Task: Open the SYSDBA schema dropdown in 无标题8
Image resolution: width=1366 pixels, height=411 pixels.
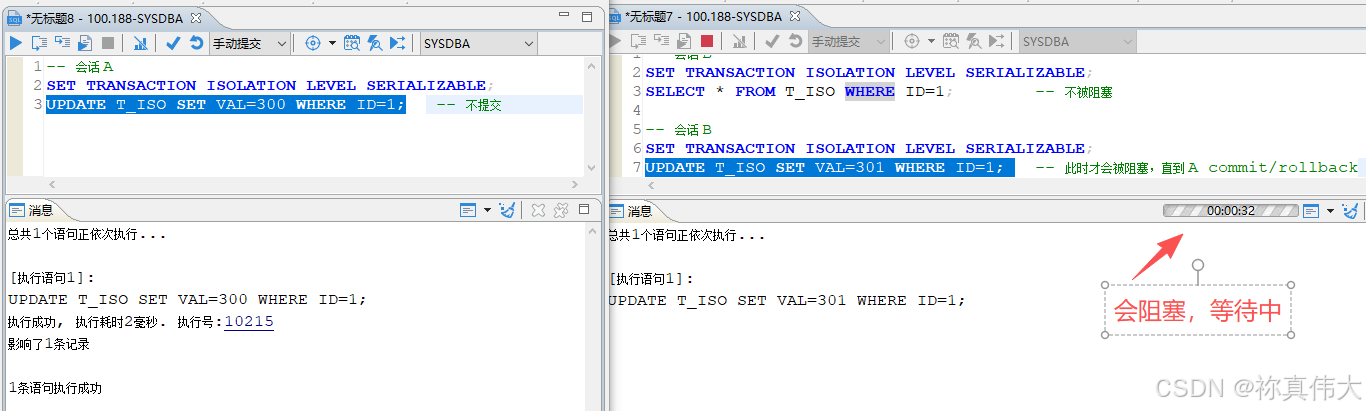Action: click(x=479, y=43)
